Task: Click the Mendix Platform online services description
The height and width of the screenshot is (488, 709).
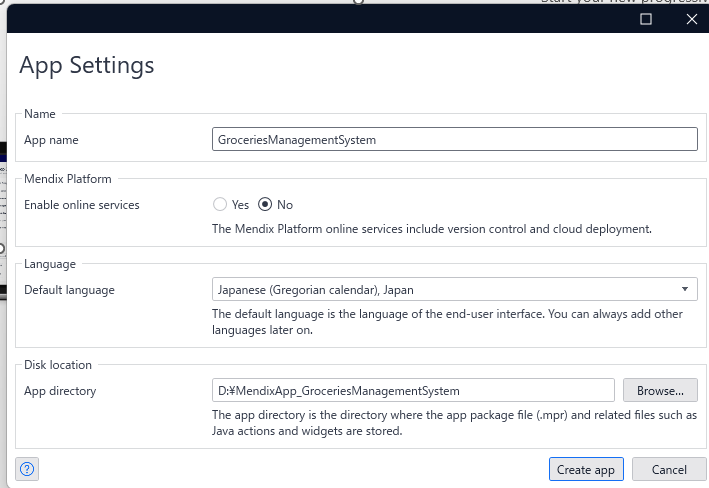Action: [x=432, y=229]
